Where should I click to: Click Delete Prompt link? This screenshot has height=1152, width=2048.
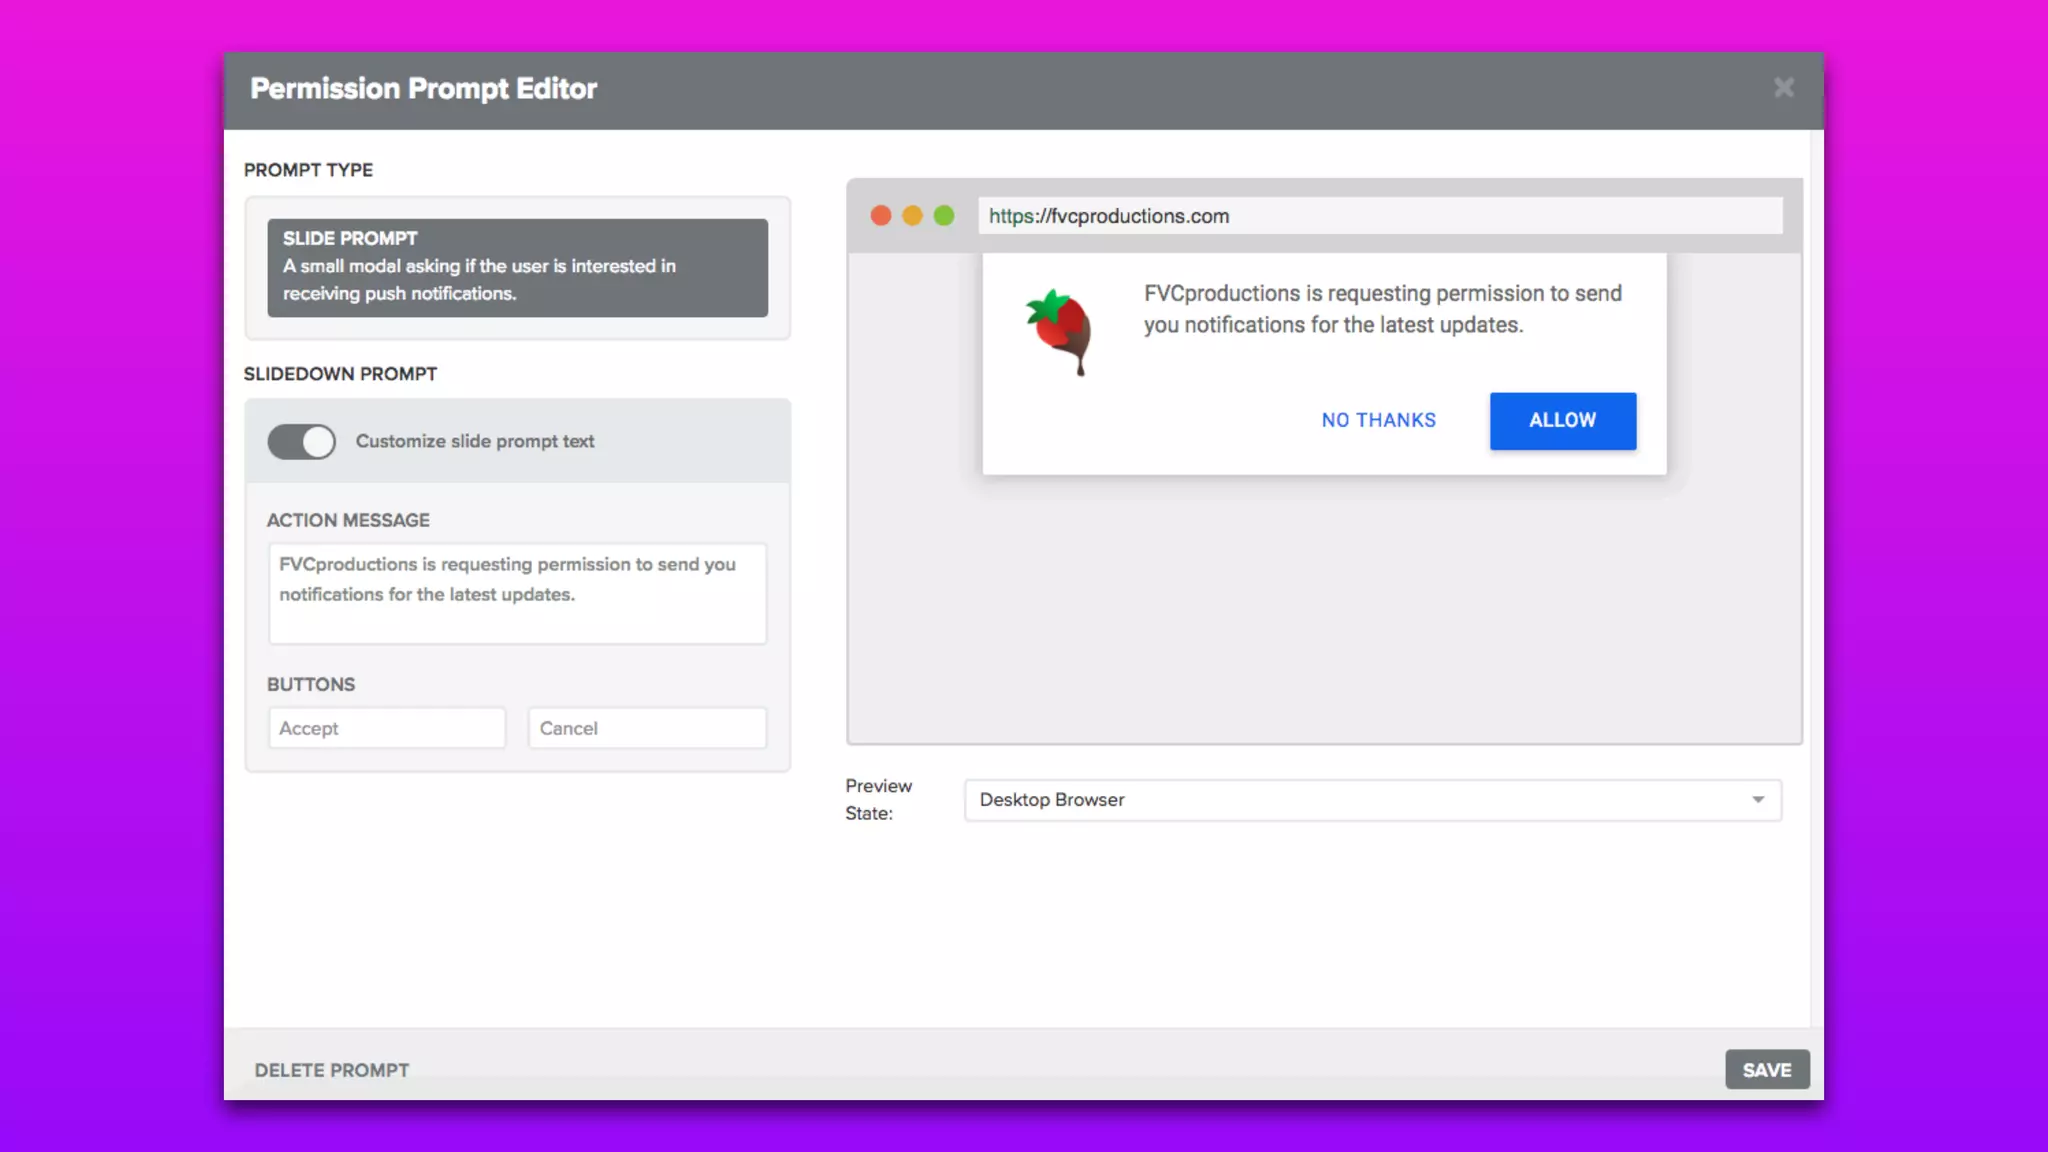(331, 1070)
